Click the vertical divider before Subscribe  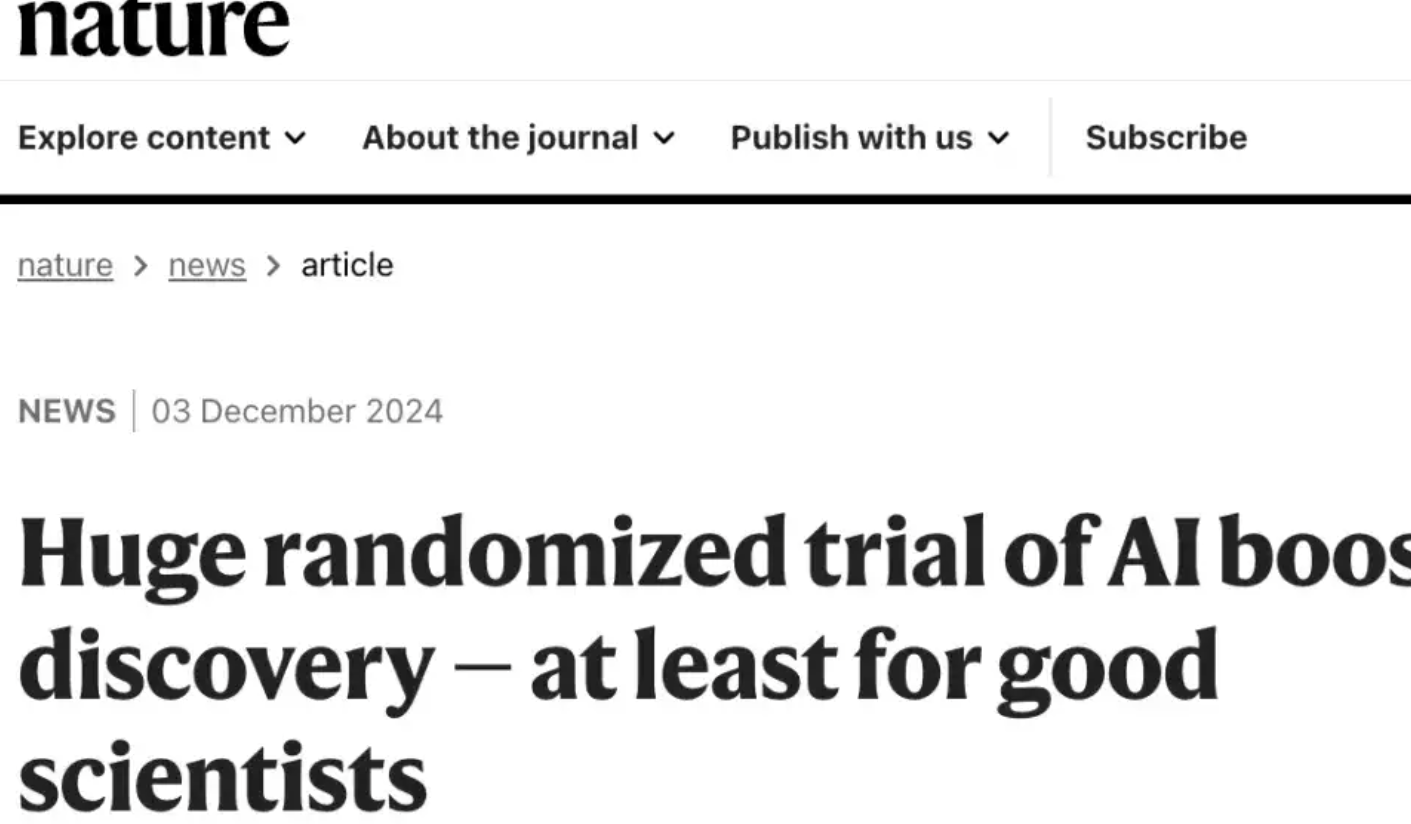pos(1050,138)
